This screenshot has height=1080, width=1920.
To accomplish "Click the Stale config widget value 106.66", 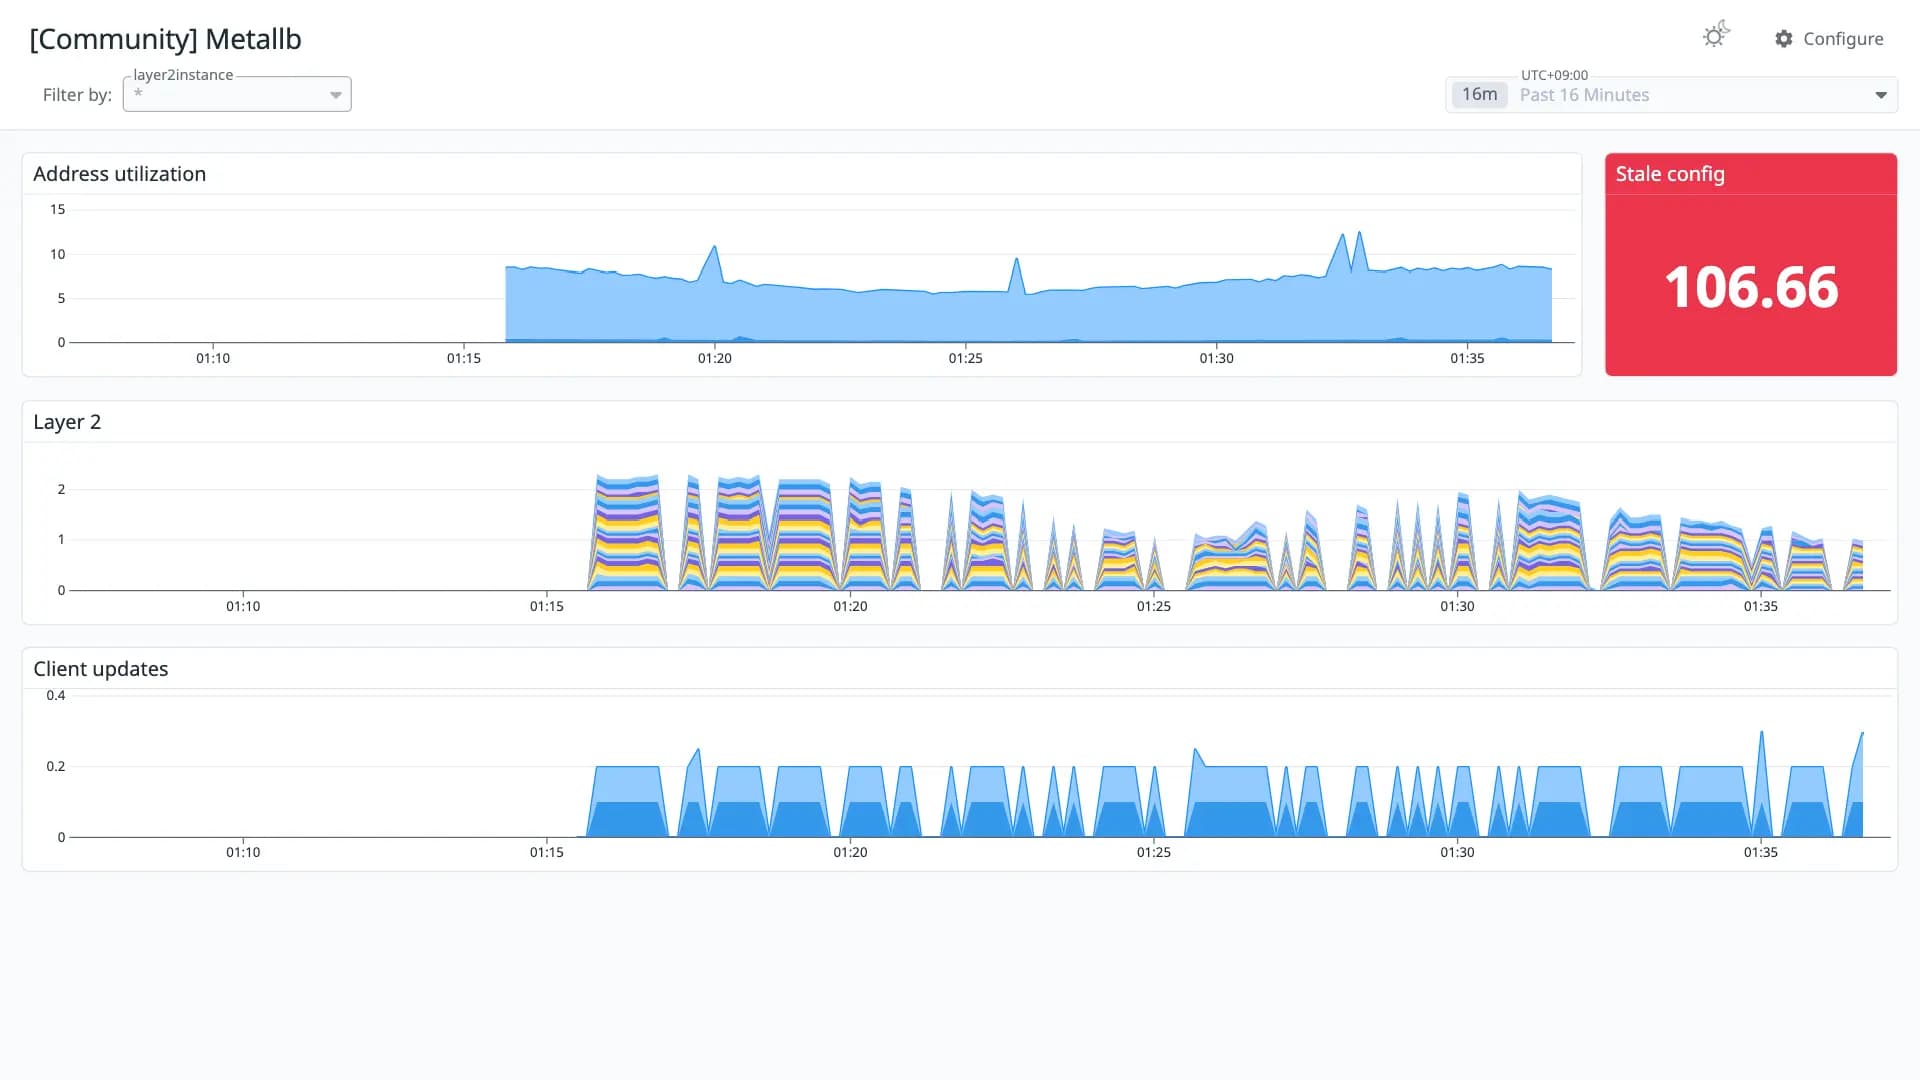I will [1751, 288].
